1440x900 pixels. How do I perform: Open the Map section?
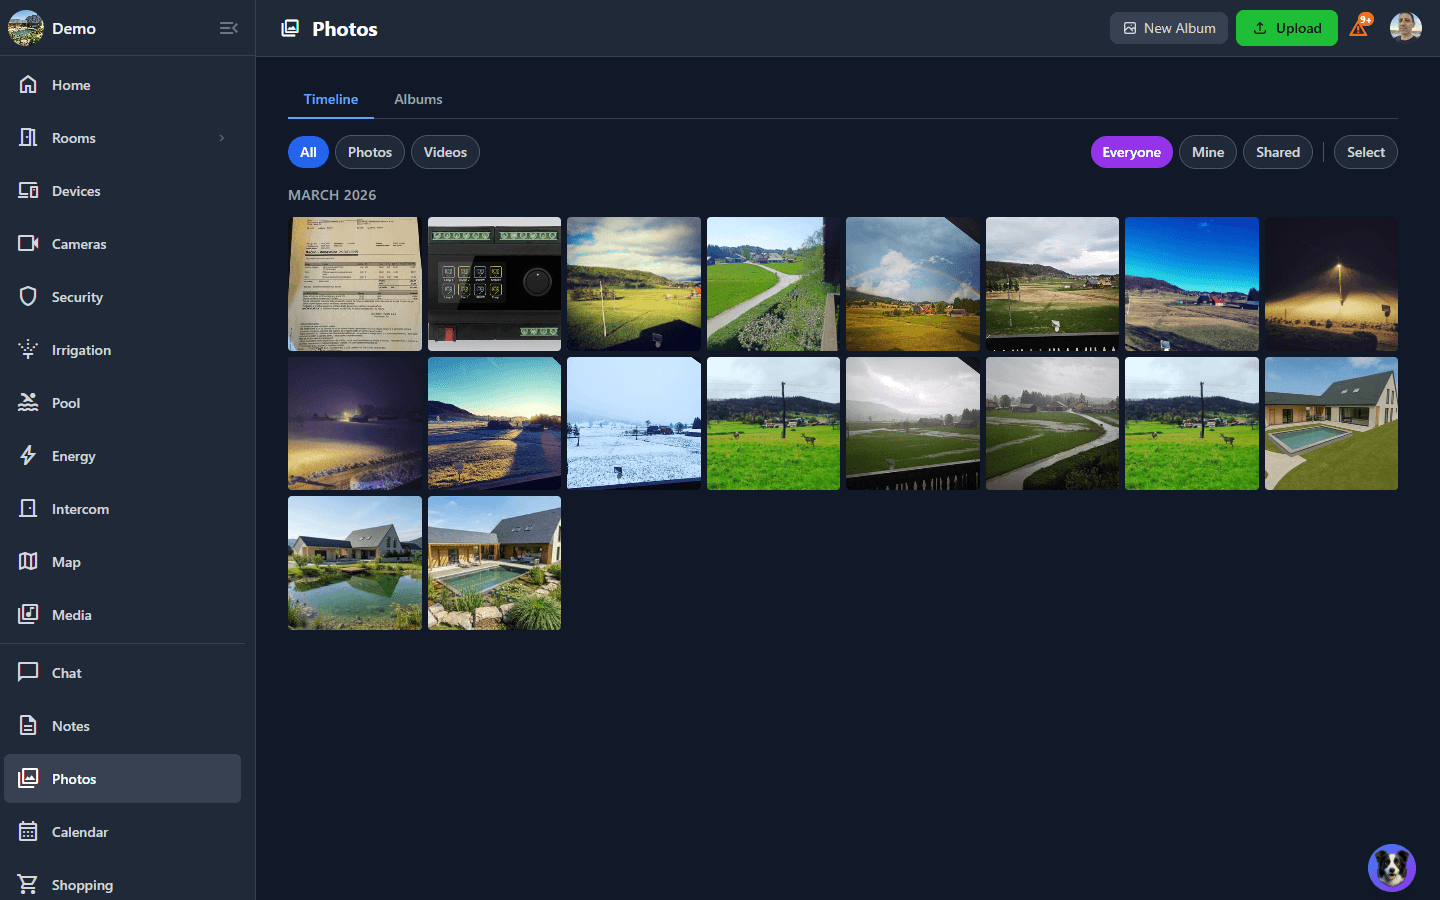coord(65,561)
